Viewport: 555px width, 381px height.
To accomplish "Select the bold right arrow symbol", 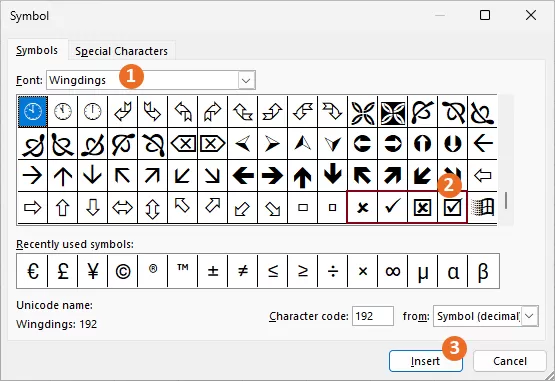I will (273, 175).
